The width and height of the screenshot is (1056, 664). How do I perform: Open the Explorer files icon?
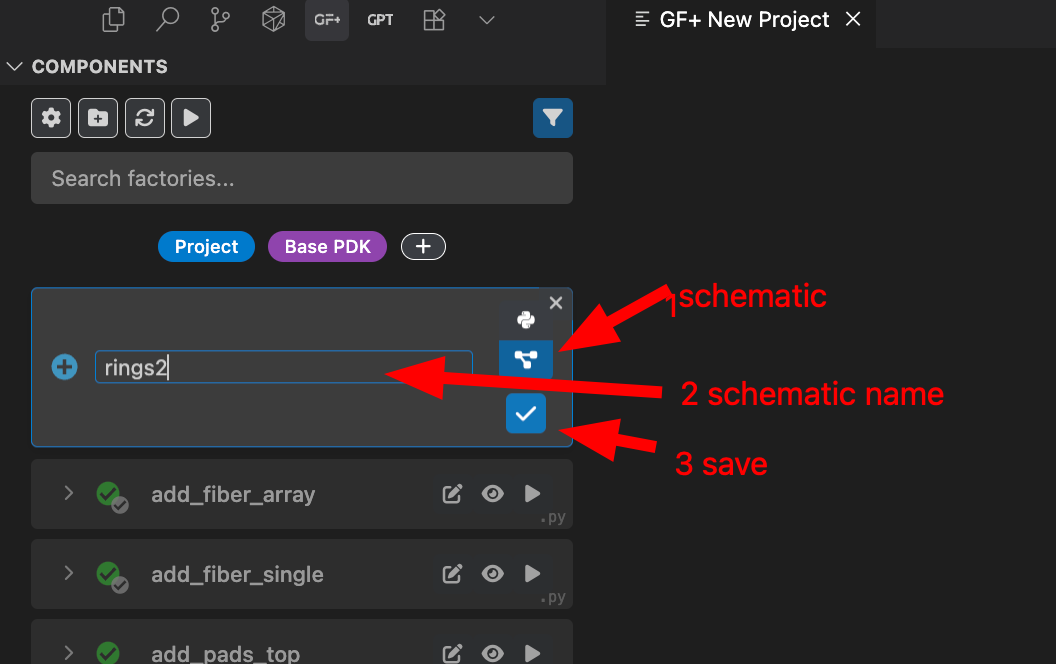[115, 20]
